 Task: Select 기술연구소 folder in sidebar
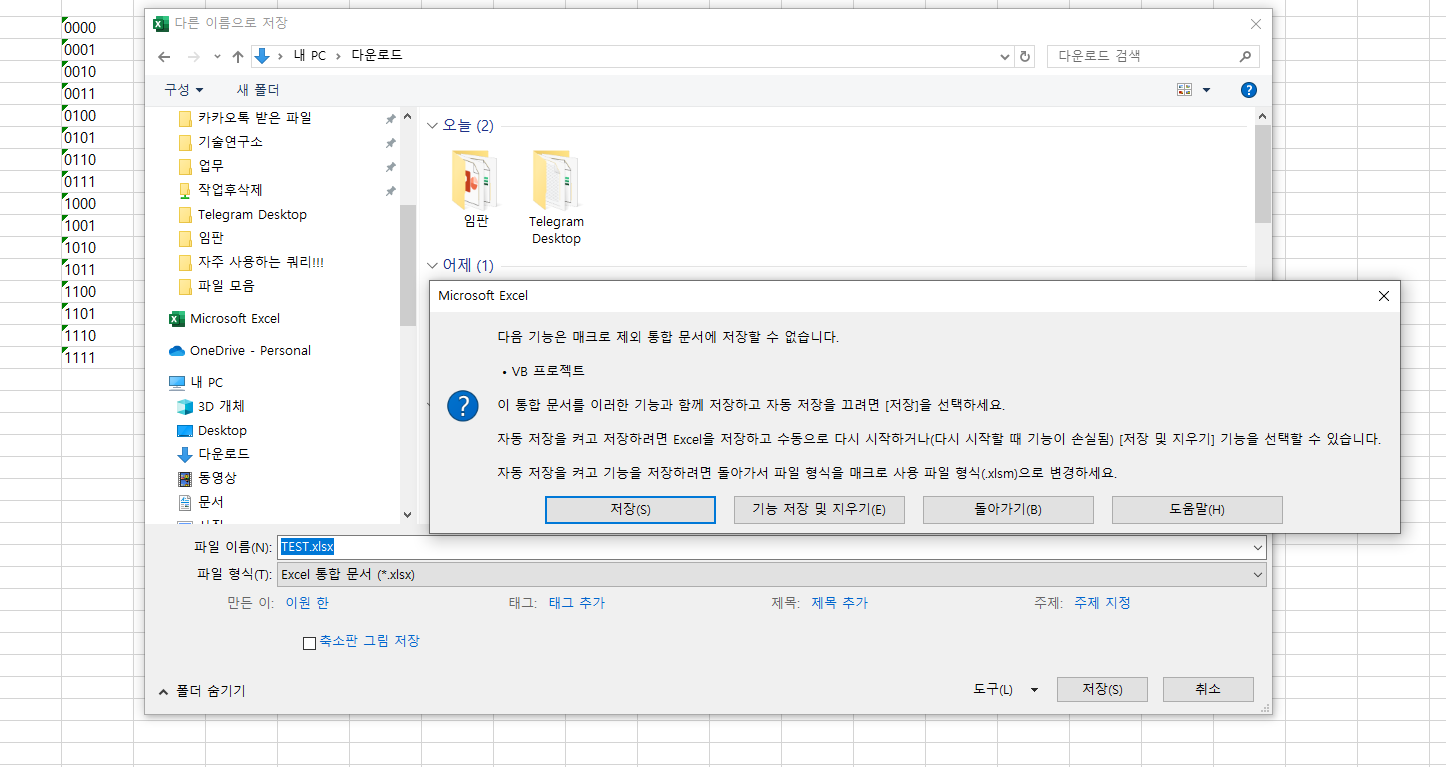click(x=230, y=142)
